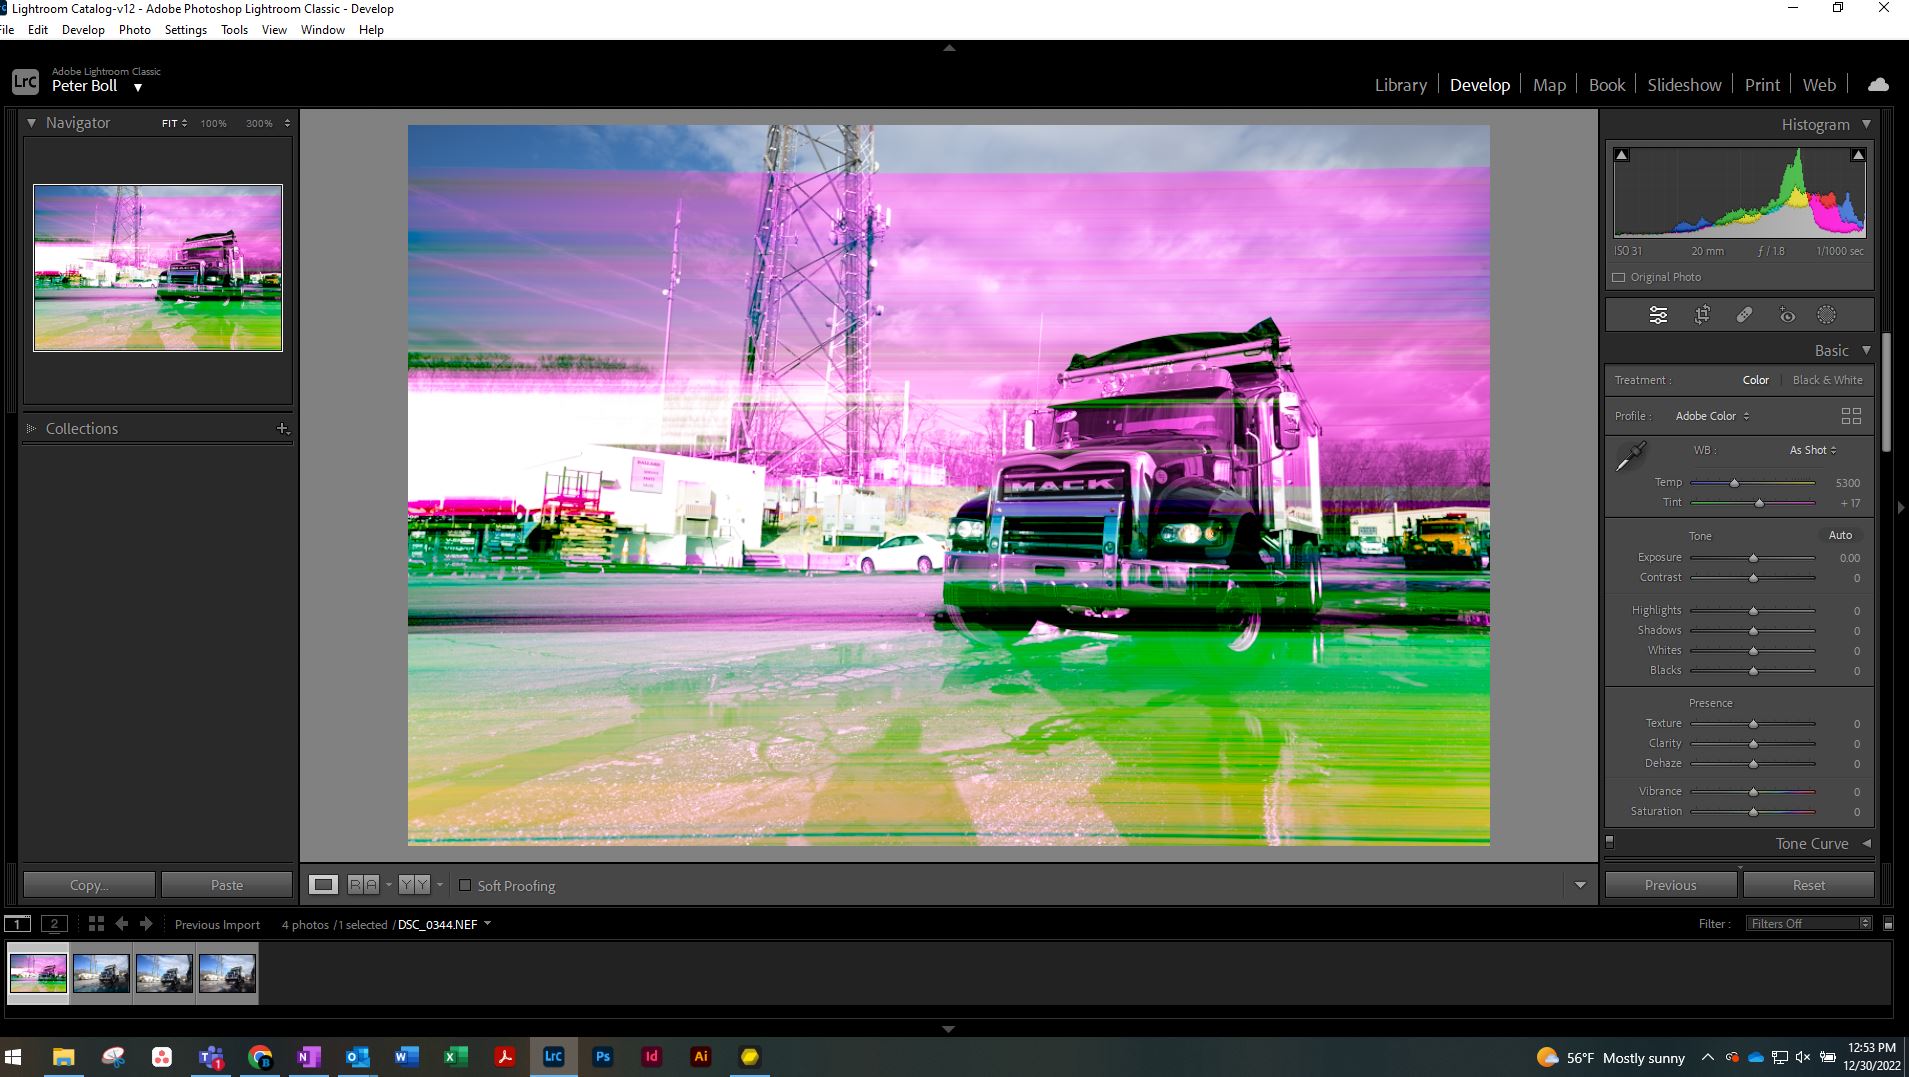Image resolution: width=1909 pixels, height=1077 pixels.
Task: Open the Photo menu
Action: pyautogui.click(x=134, y=29)
